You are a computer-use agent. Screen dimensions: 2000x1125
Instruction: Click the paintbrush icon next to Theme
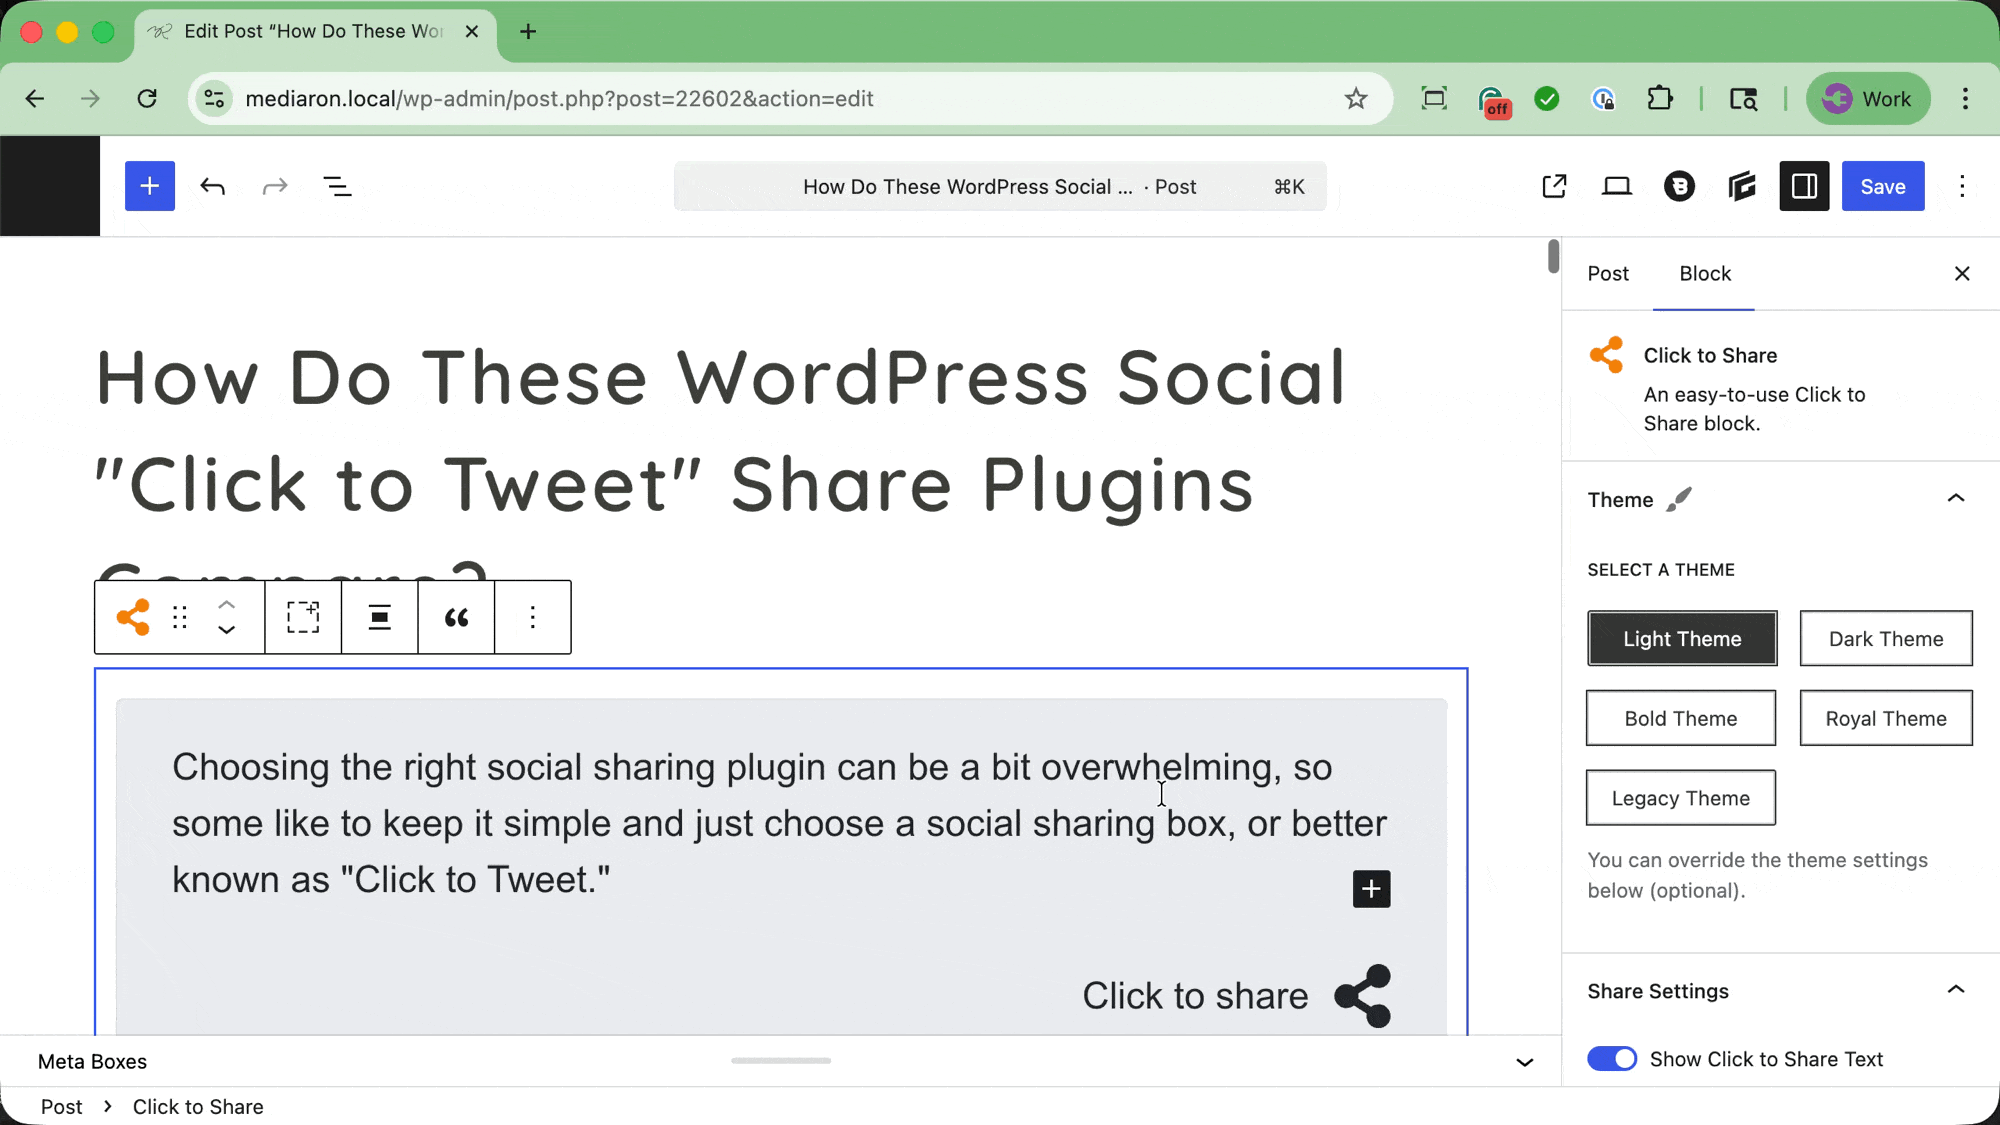(x=1679, y=499)
